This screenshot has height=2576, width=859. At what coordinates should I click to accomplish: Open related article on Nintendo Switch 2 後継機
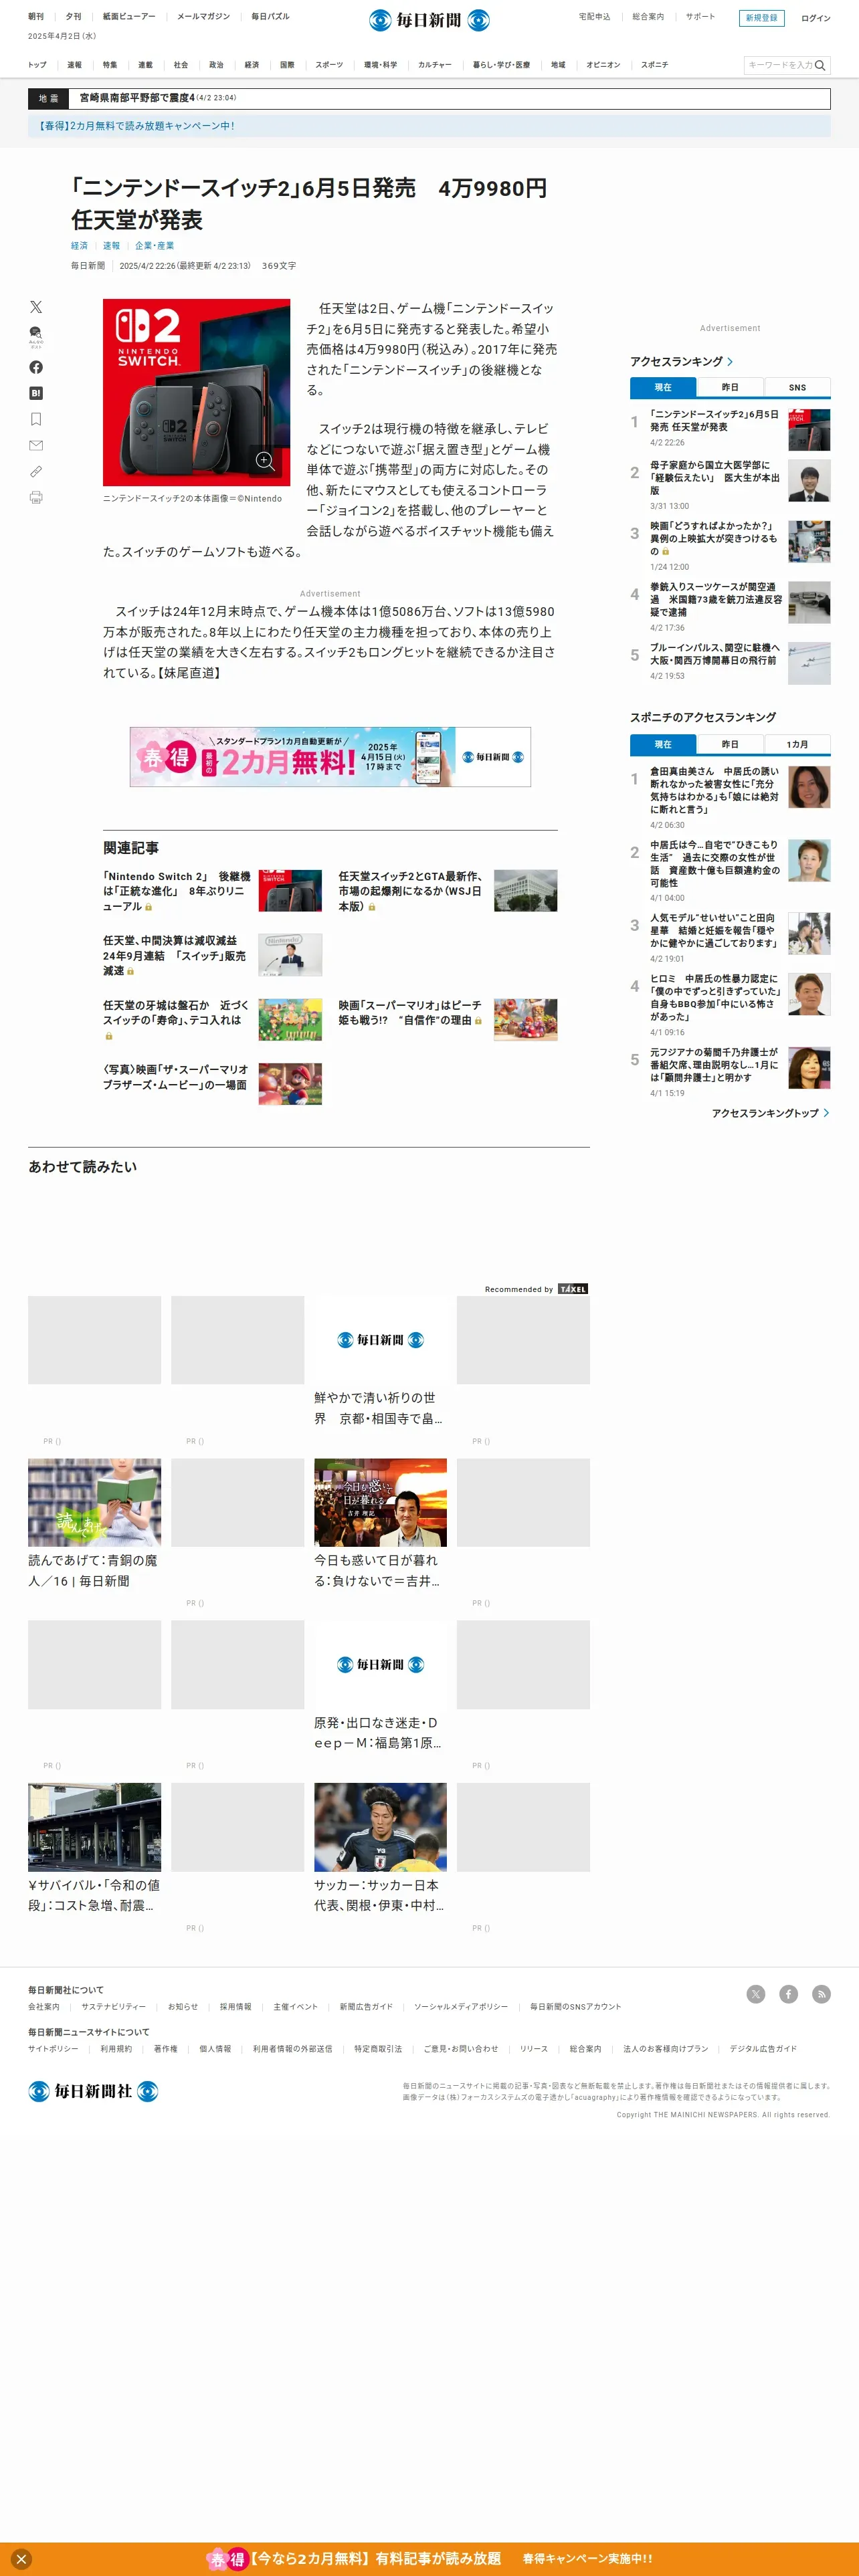(212, 891)
